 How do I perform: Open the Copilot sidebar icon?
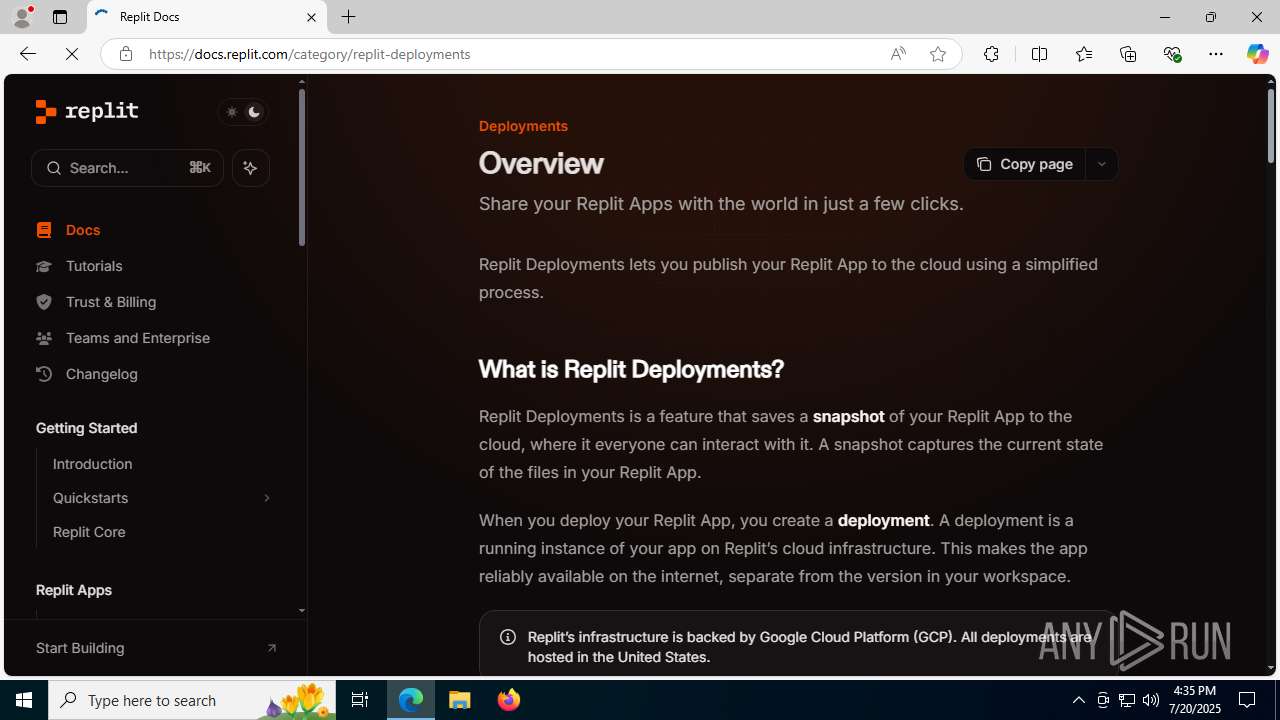(1257, 54)
